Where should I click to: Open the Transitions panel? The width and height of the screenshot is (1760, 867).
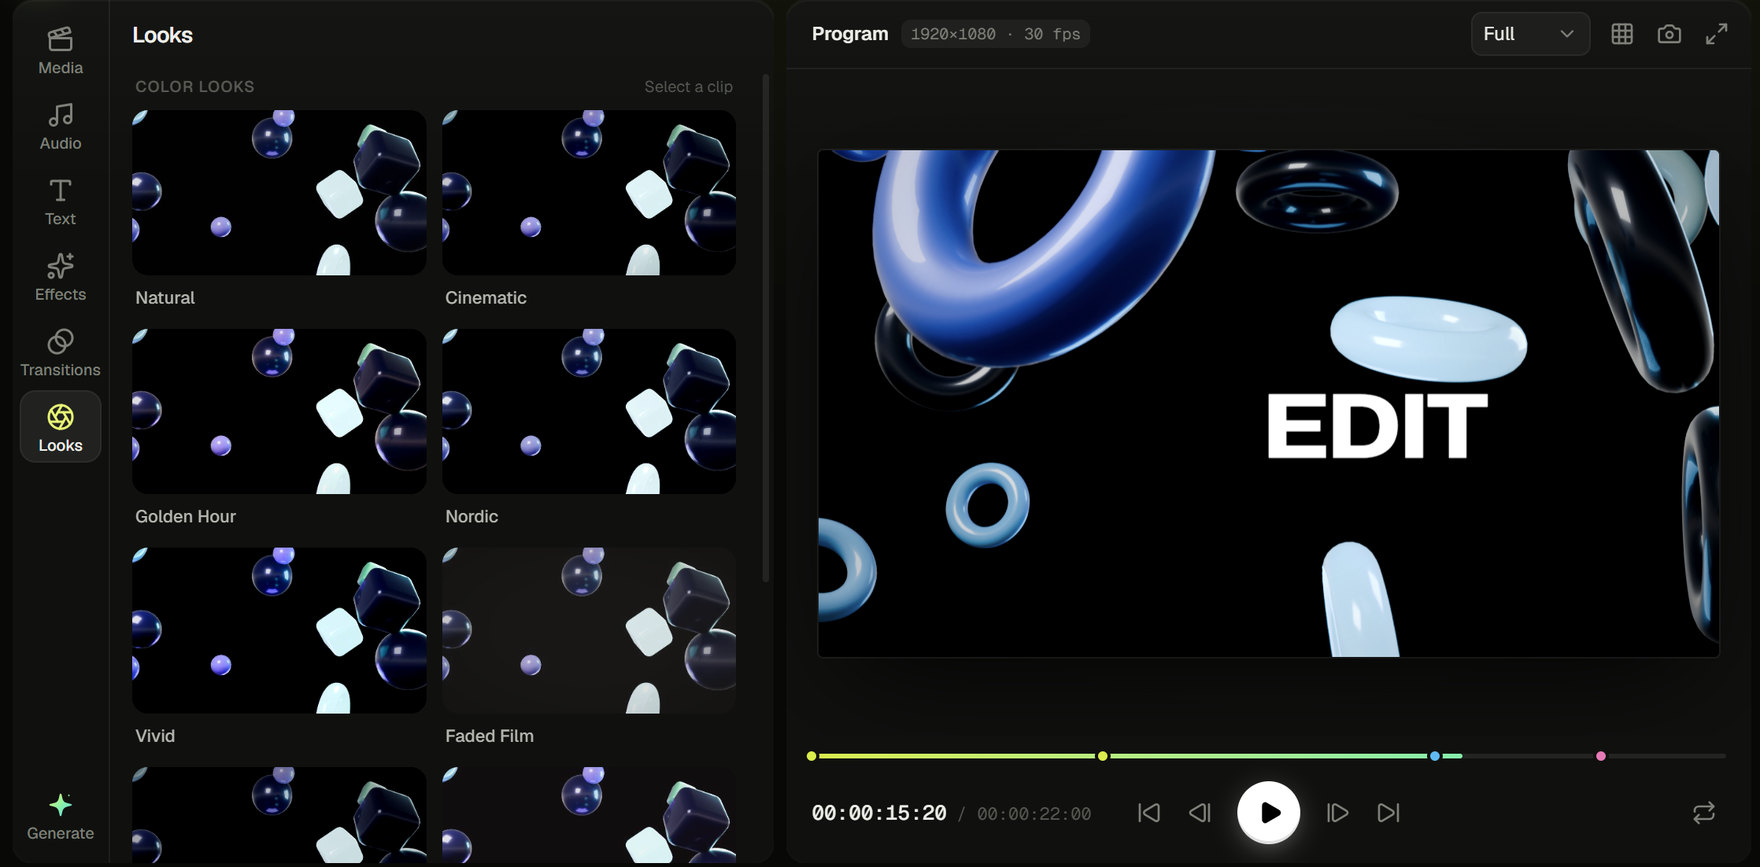[x=60, y=353]
